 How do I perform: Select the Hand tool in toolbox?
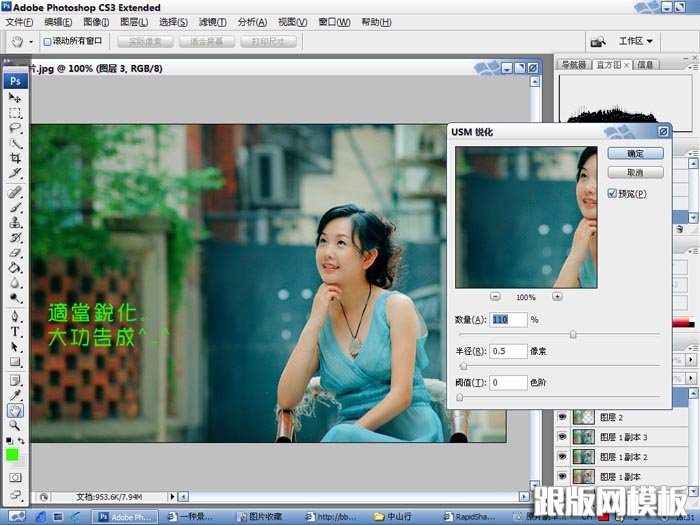[15, 410]
